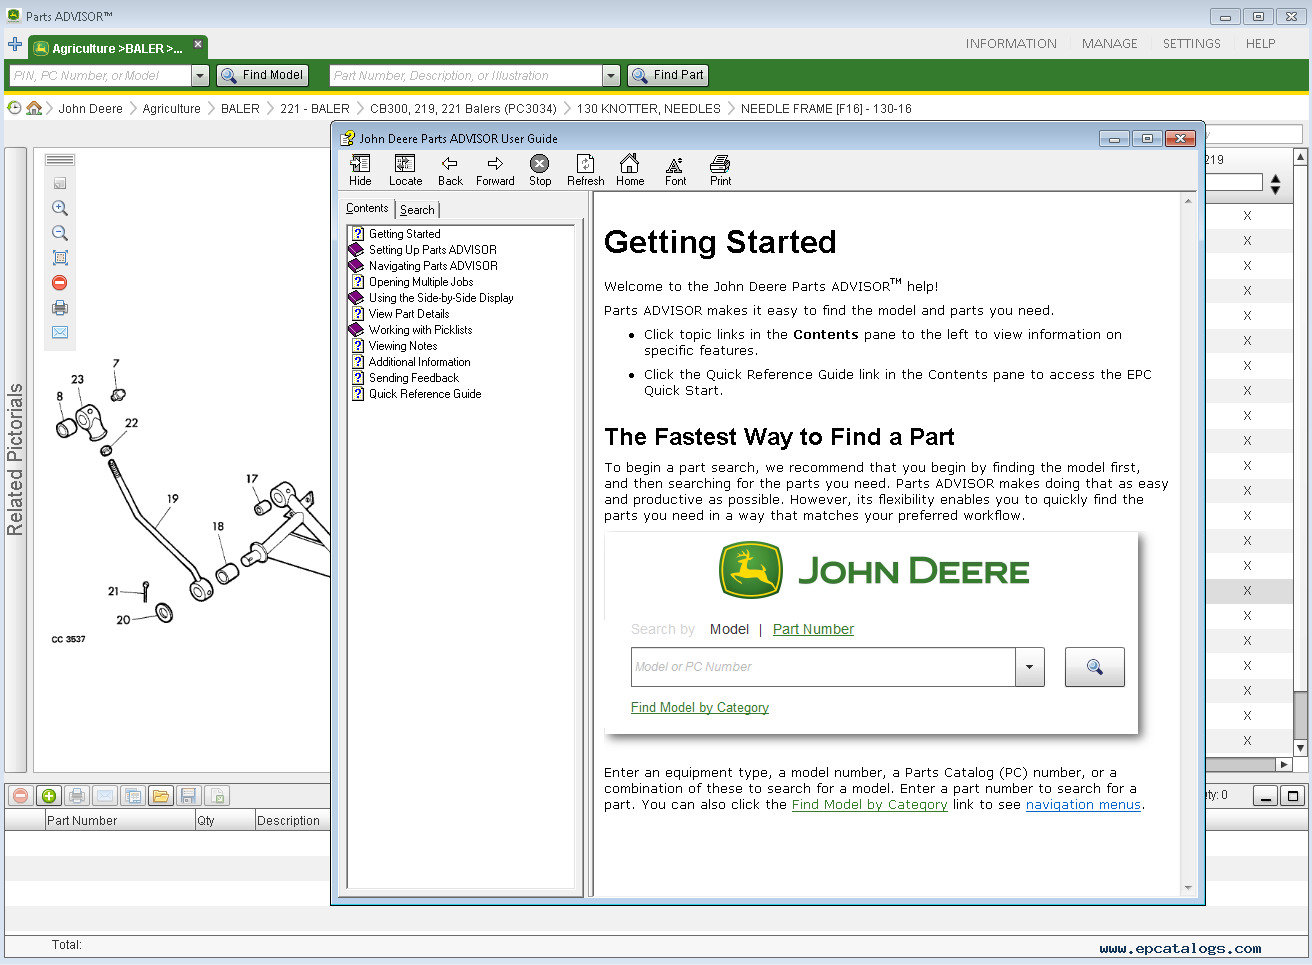This screenshot has width=1312, height=965.
Task: Print the parts illustration
Action: (x=60, y=308)
